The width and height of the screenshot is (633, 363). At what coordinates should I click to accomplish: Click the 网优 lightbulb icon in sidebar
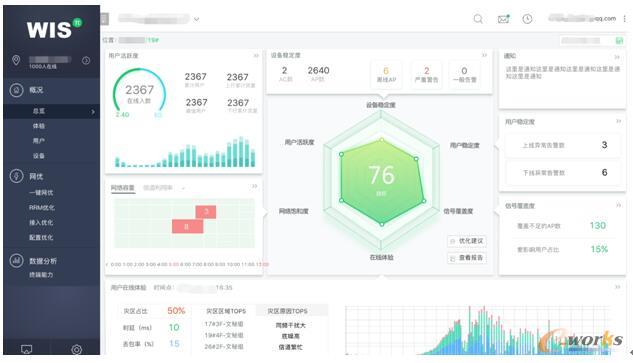(17, 176)
